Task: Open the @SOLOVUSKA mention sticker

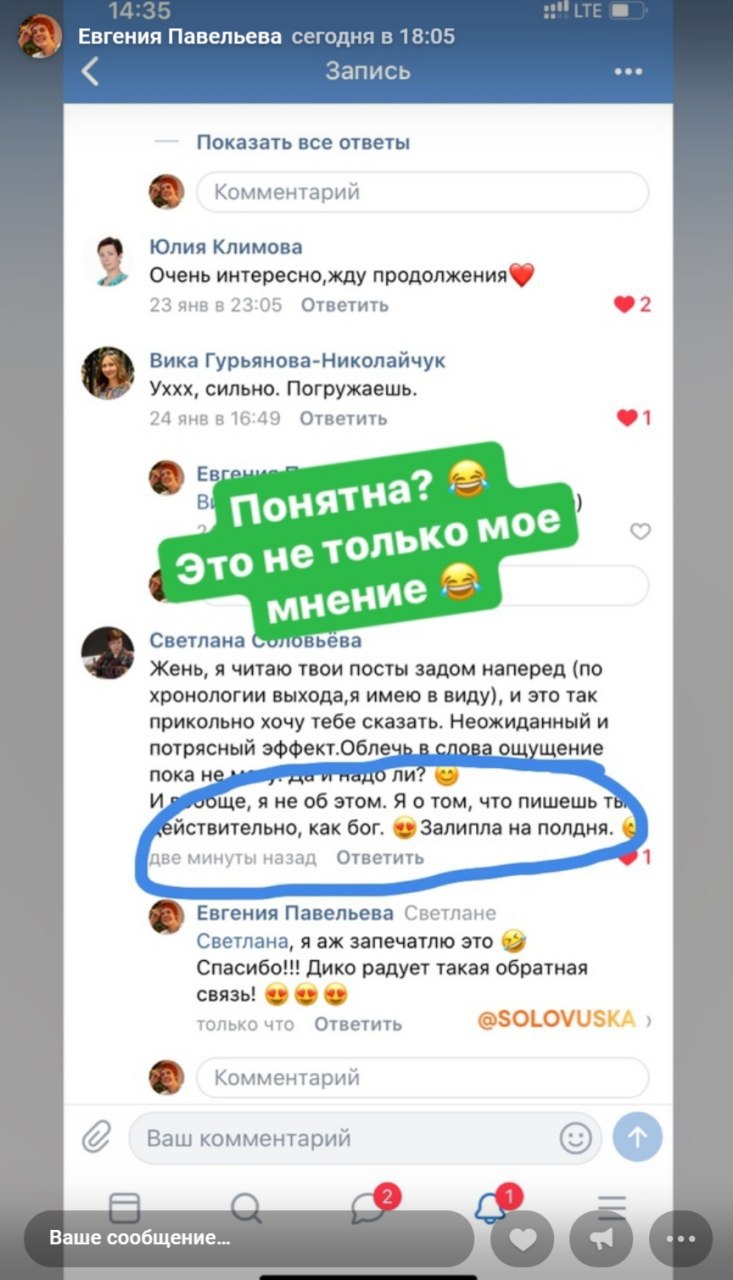Action: pos(556,1018)
